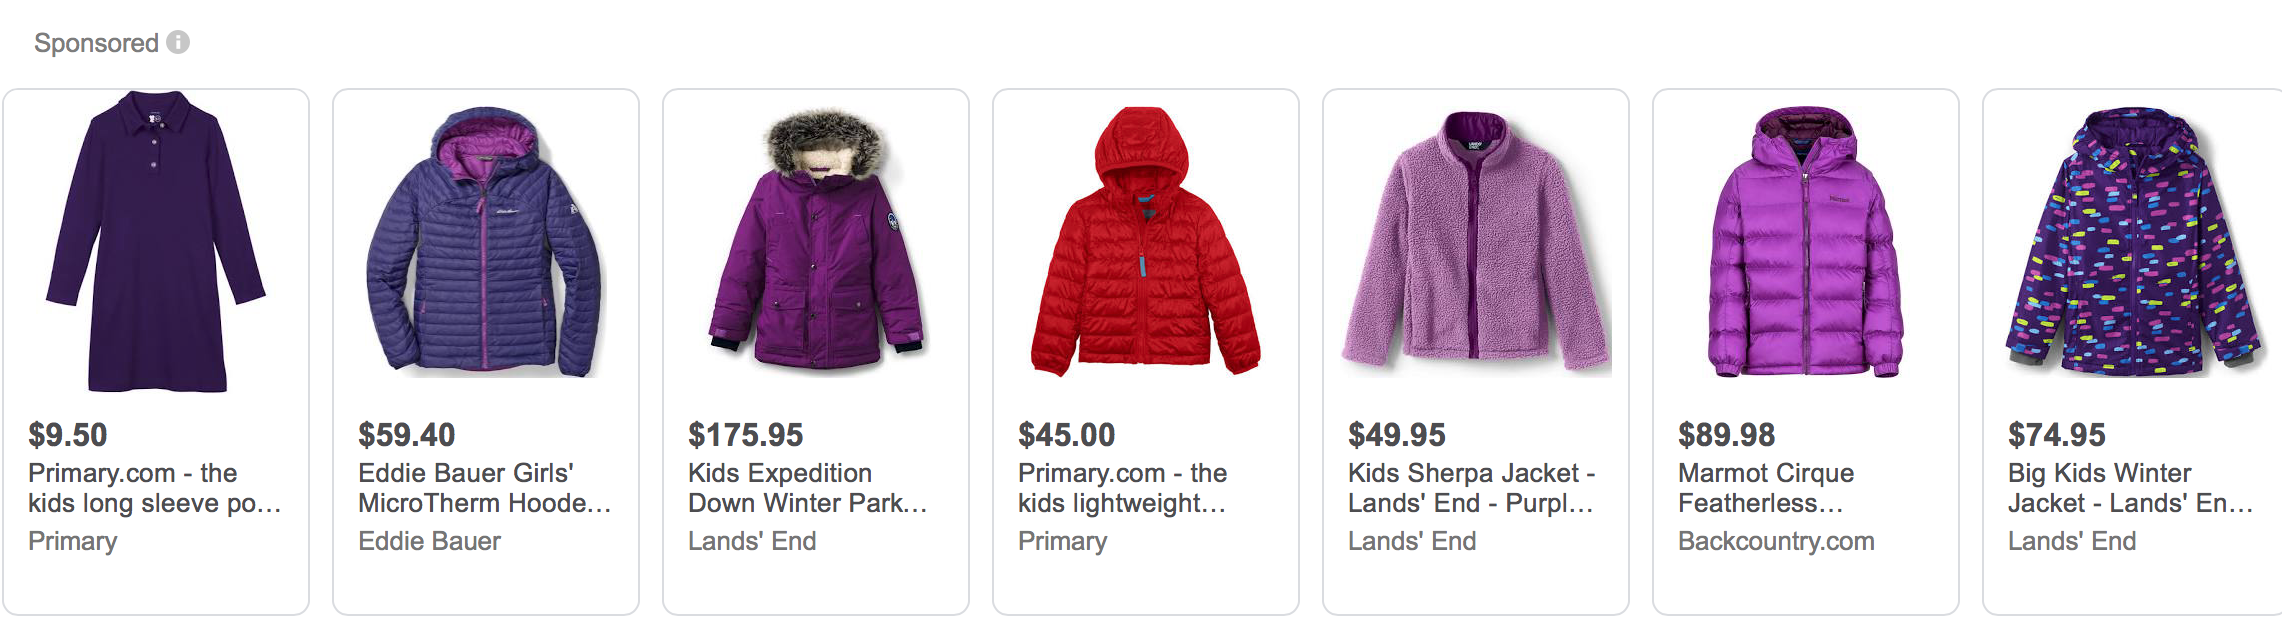Image resolution: width=2282 pixels, height=624 pixels.
Task: Open Primary.com kids lightweight jacket title
Action: coord(1123,488)
